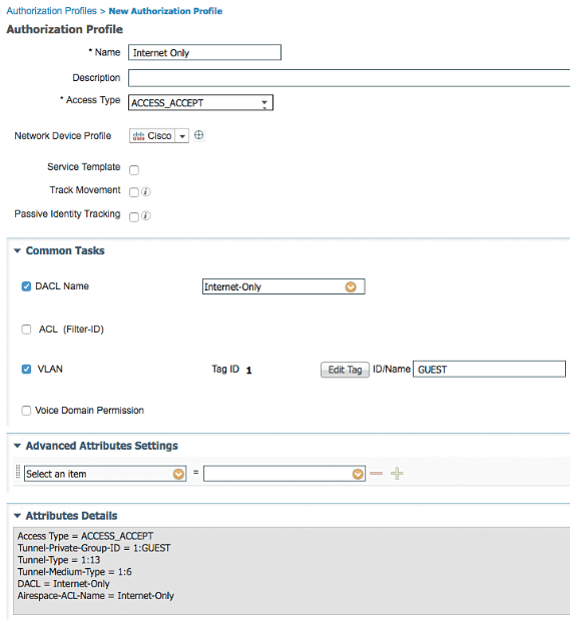Click the VLAN ID/Name field containing GUEST
Screen dimensions: 570x620
pyautogui.click(x=489, y=369)
